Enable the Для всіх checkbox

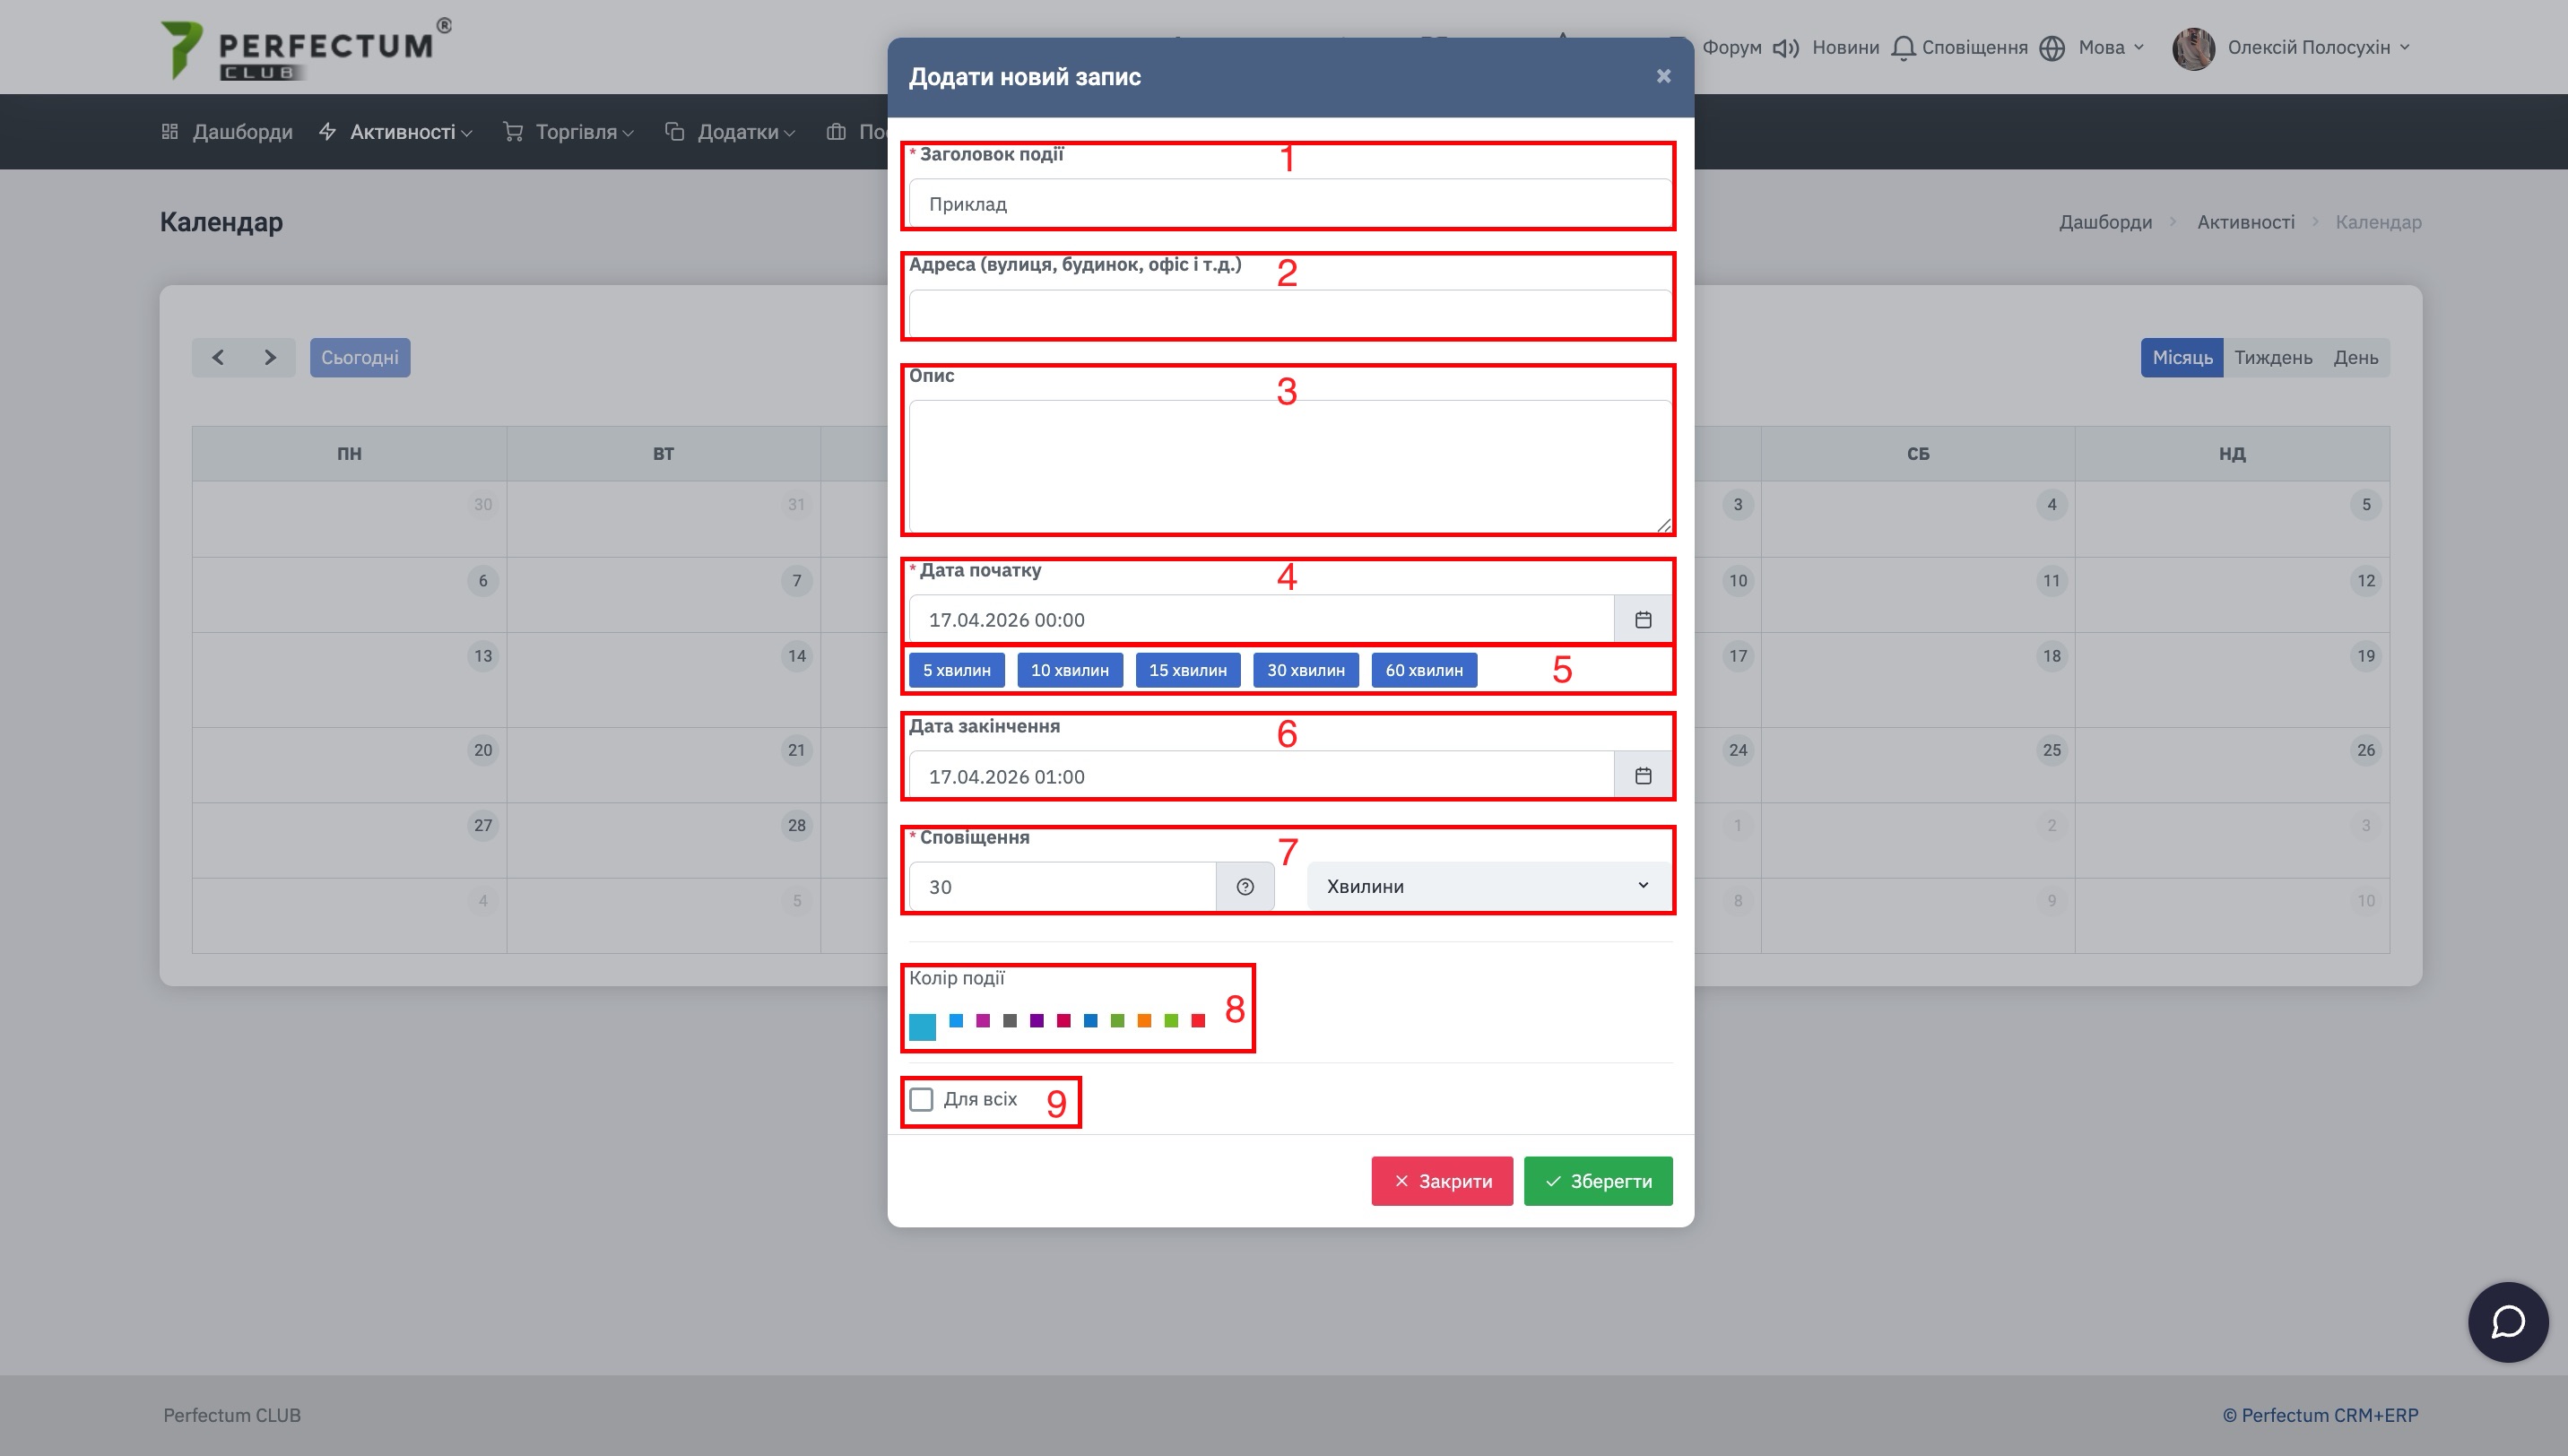coord(921,1100)
